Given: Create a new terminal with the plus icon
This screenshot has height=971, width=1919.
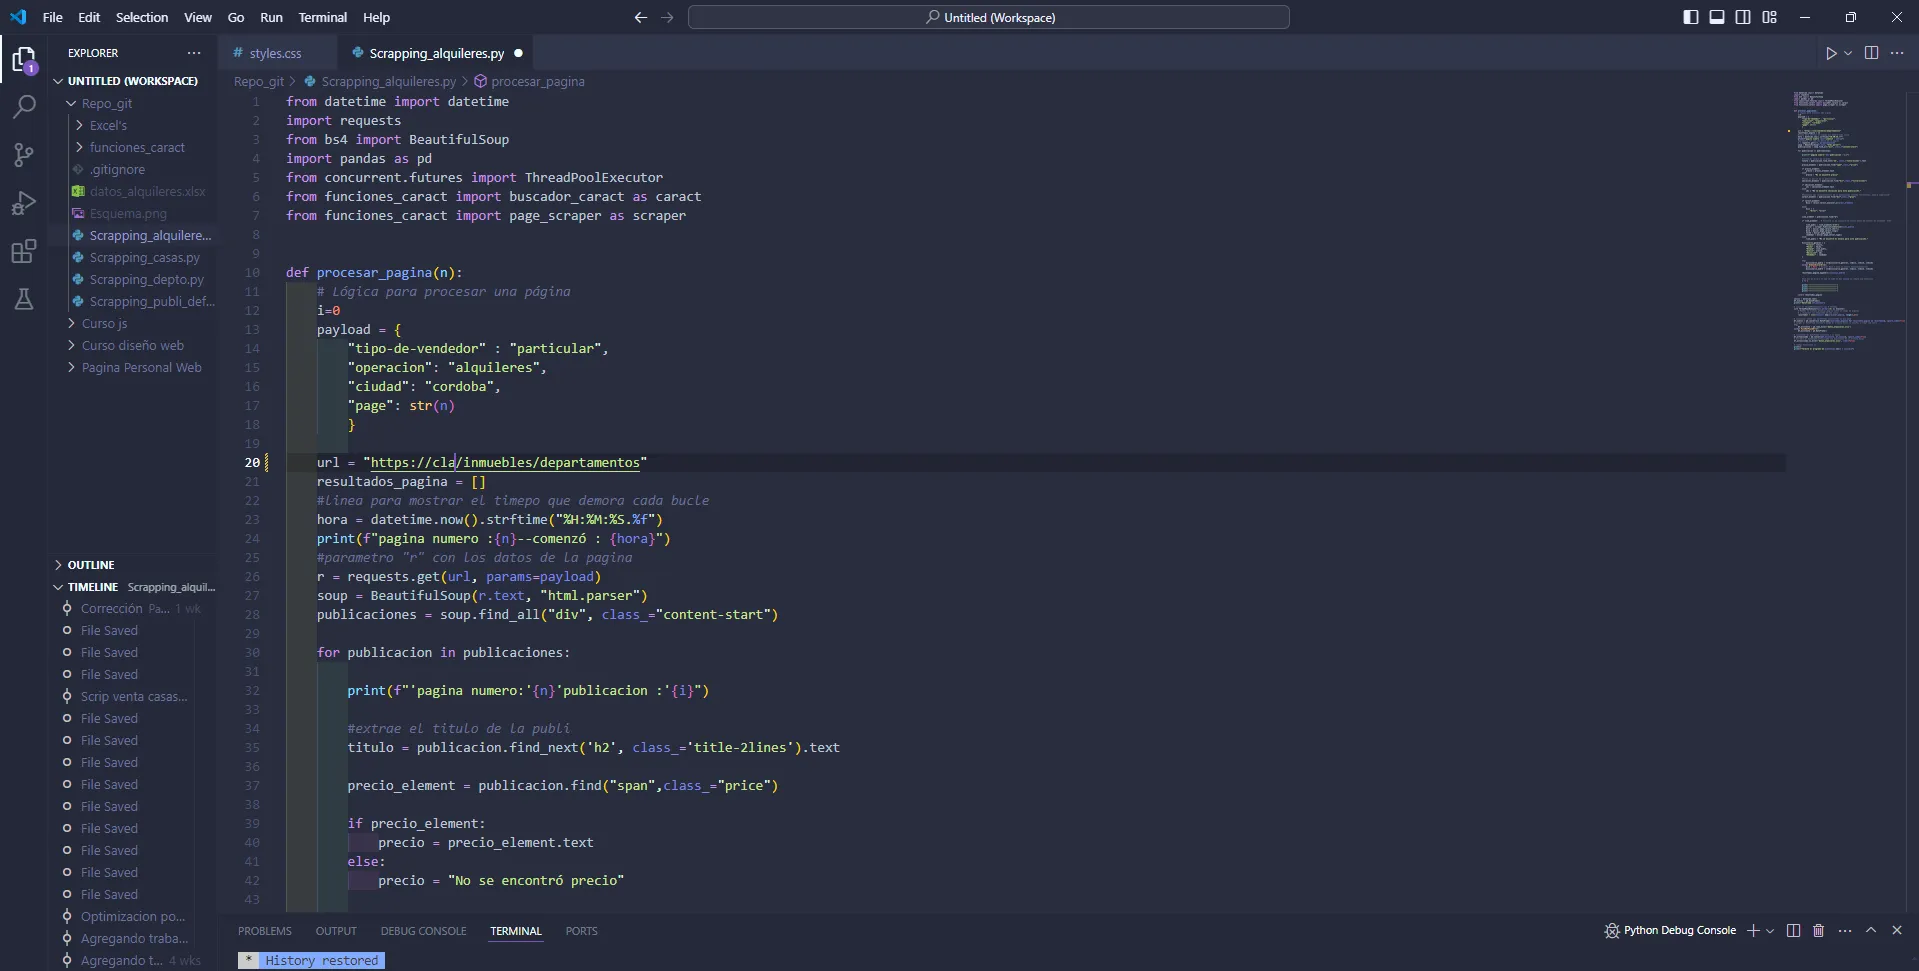Looking at the screenshot, I should tap(1754, 930).
